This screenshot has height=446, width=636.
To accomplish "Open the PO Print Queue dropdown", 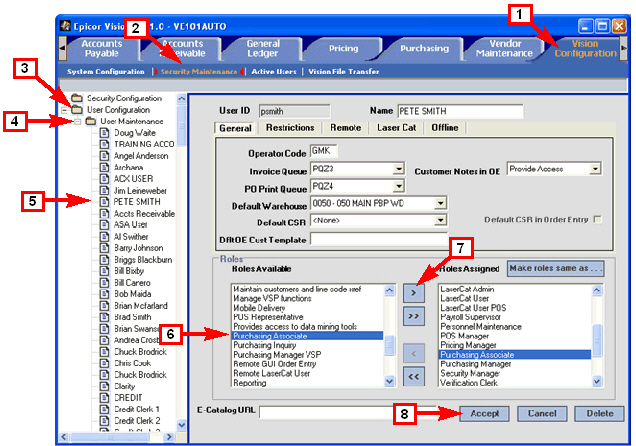I will coord(399,186).
